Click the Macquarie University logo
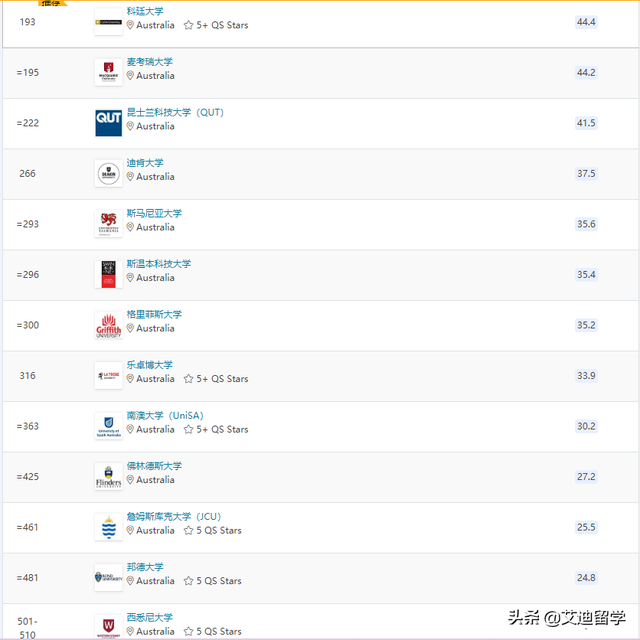Screen dimensions: 640x640 [x=109, y=72]
